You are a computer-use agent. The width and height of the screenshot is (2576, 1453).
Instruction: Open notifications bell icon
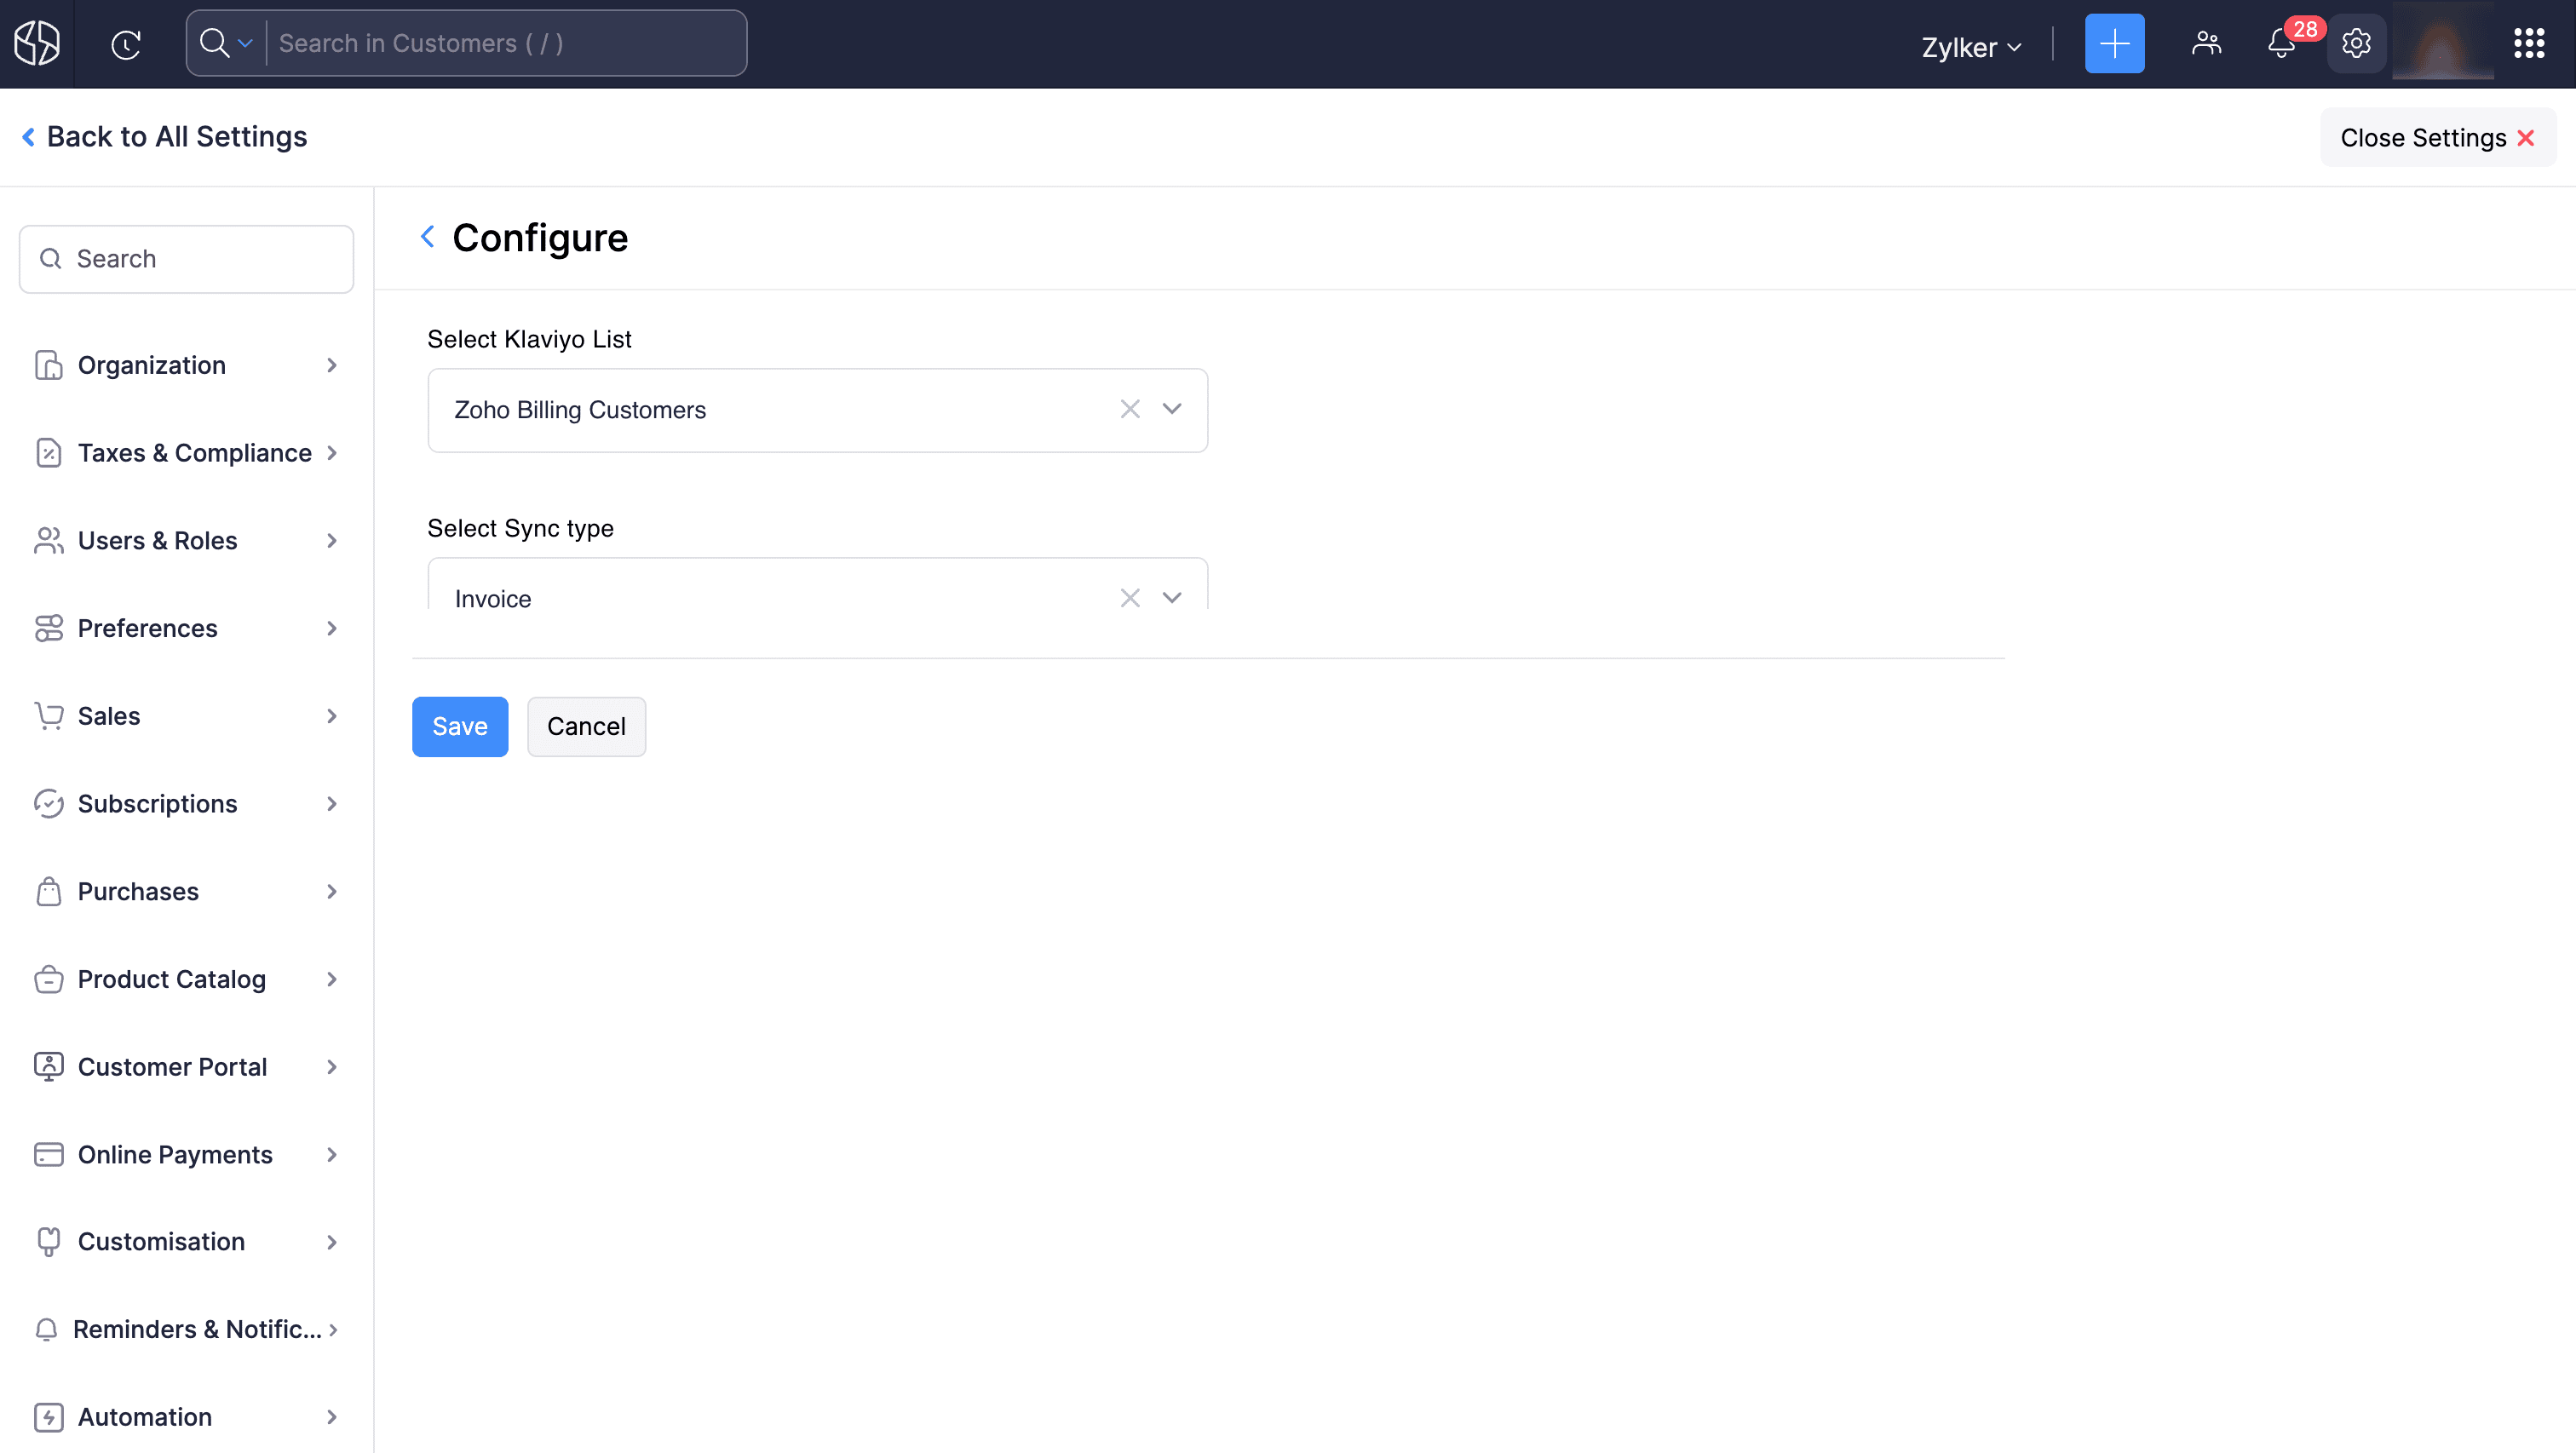[2281, 44]
